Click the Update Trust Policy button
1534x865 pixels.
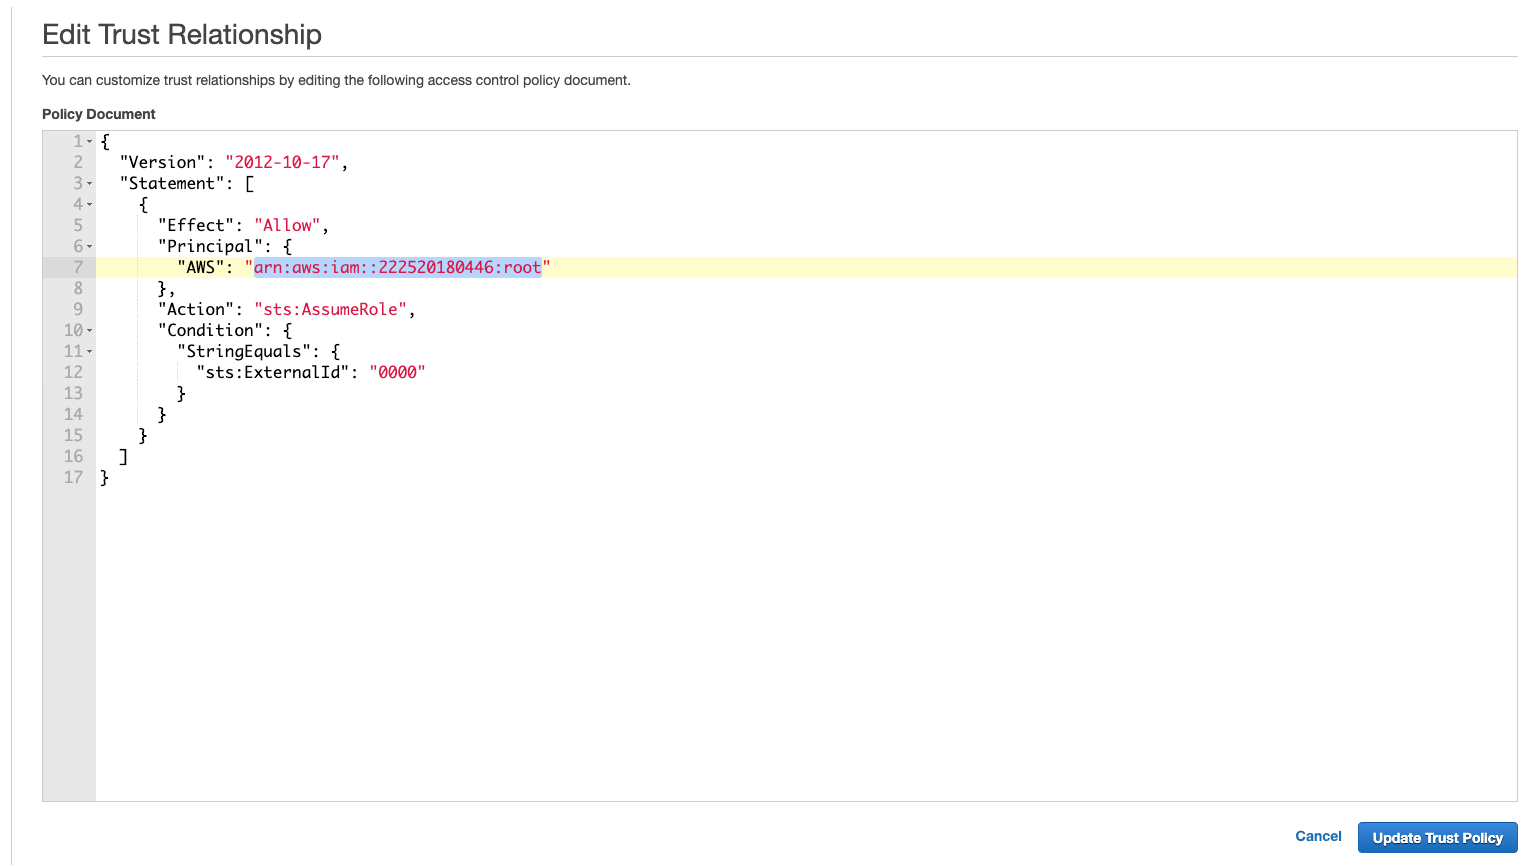tap(1437, 838)
